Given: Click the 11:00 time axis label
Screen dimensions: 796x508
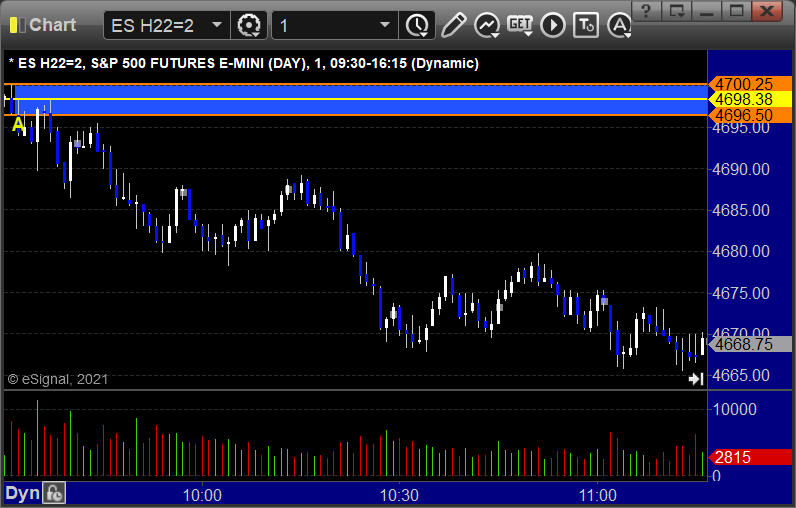Looking at the screenshot, I should (x=598, y=495).
